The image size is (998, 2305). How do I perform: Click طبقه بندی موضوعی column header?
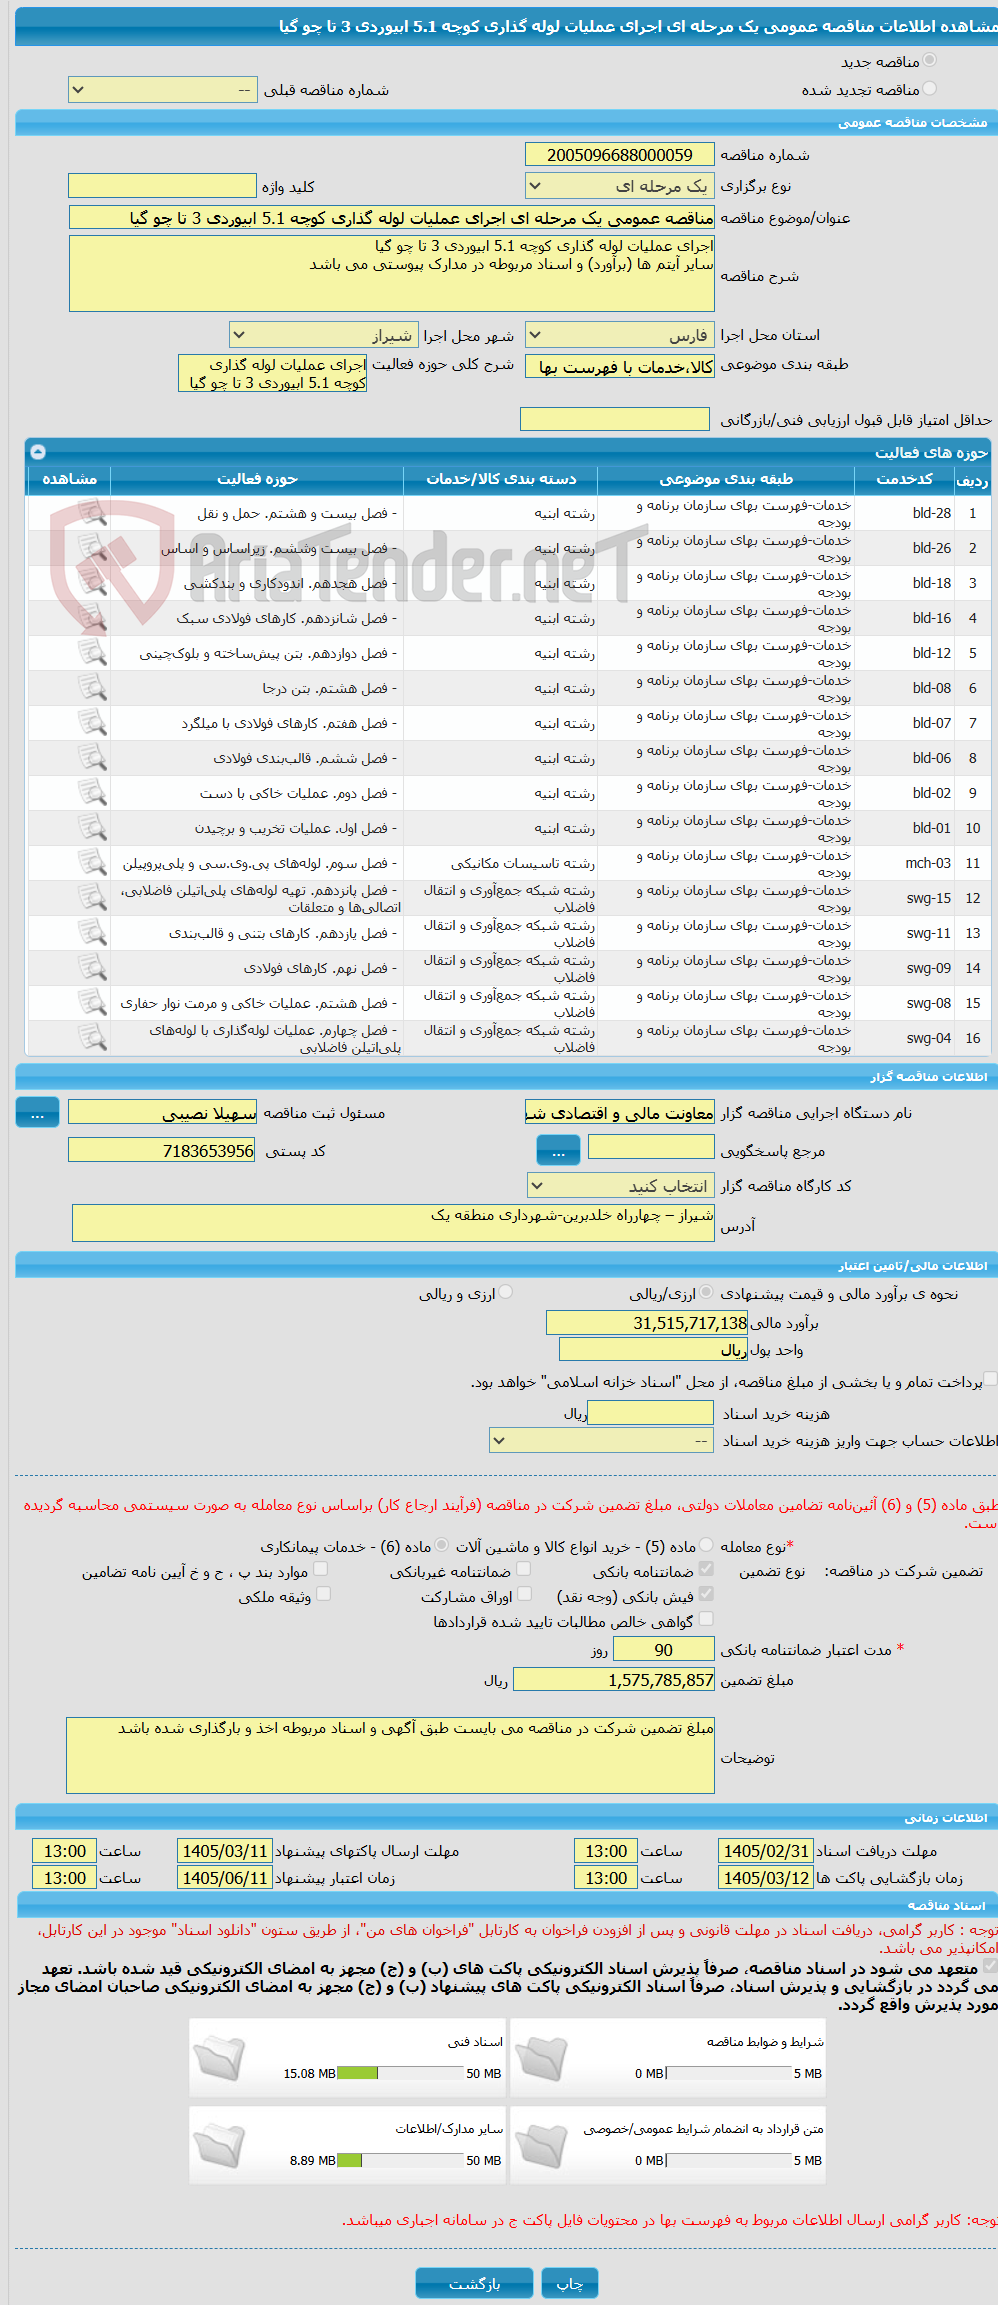[726, 479]
